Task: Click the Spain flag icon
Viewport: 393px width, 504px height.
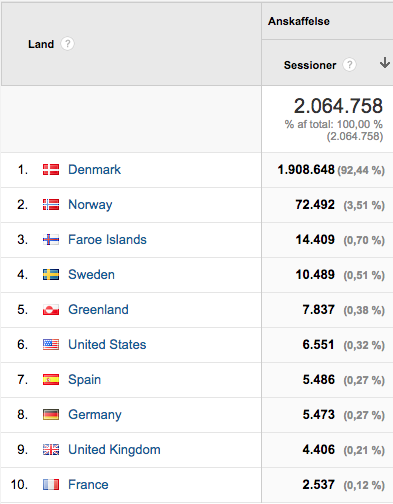Action: [51, 380]
